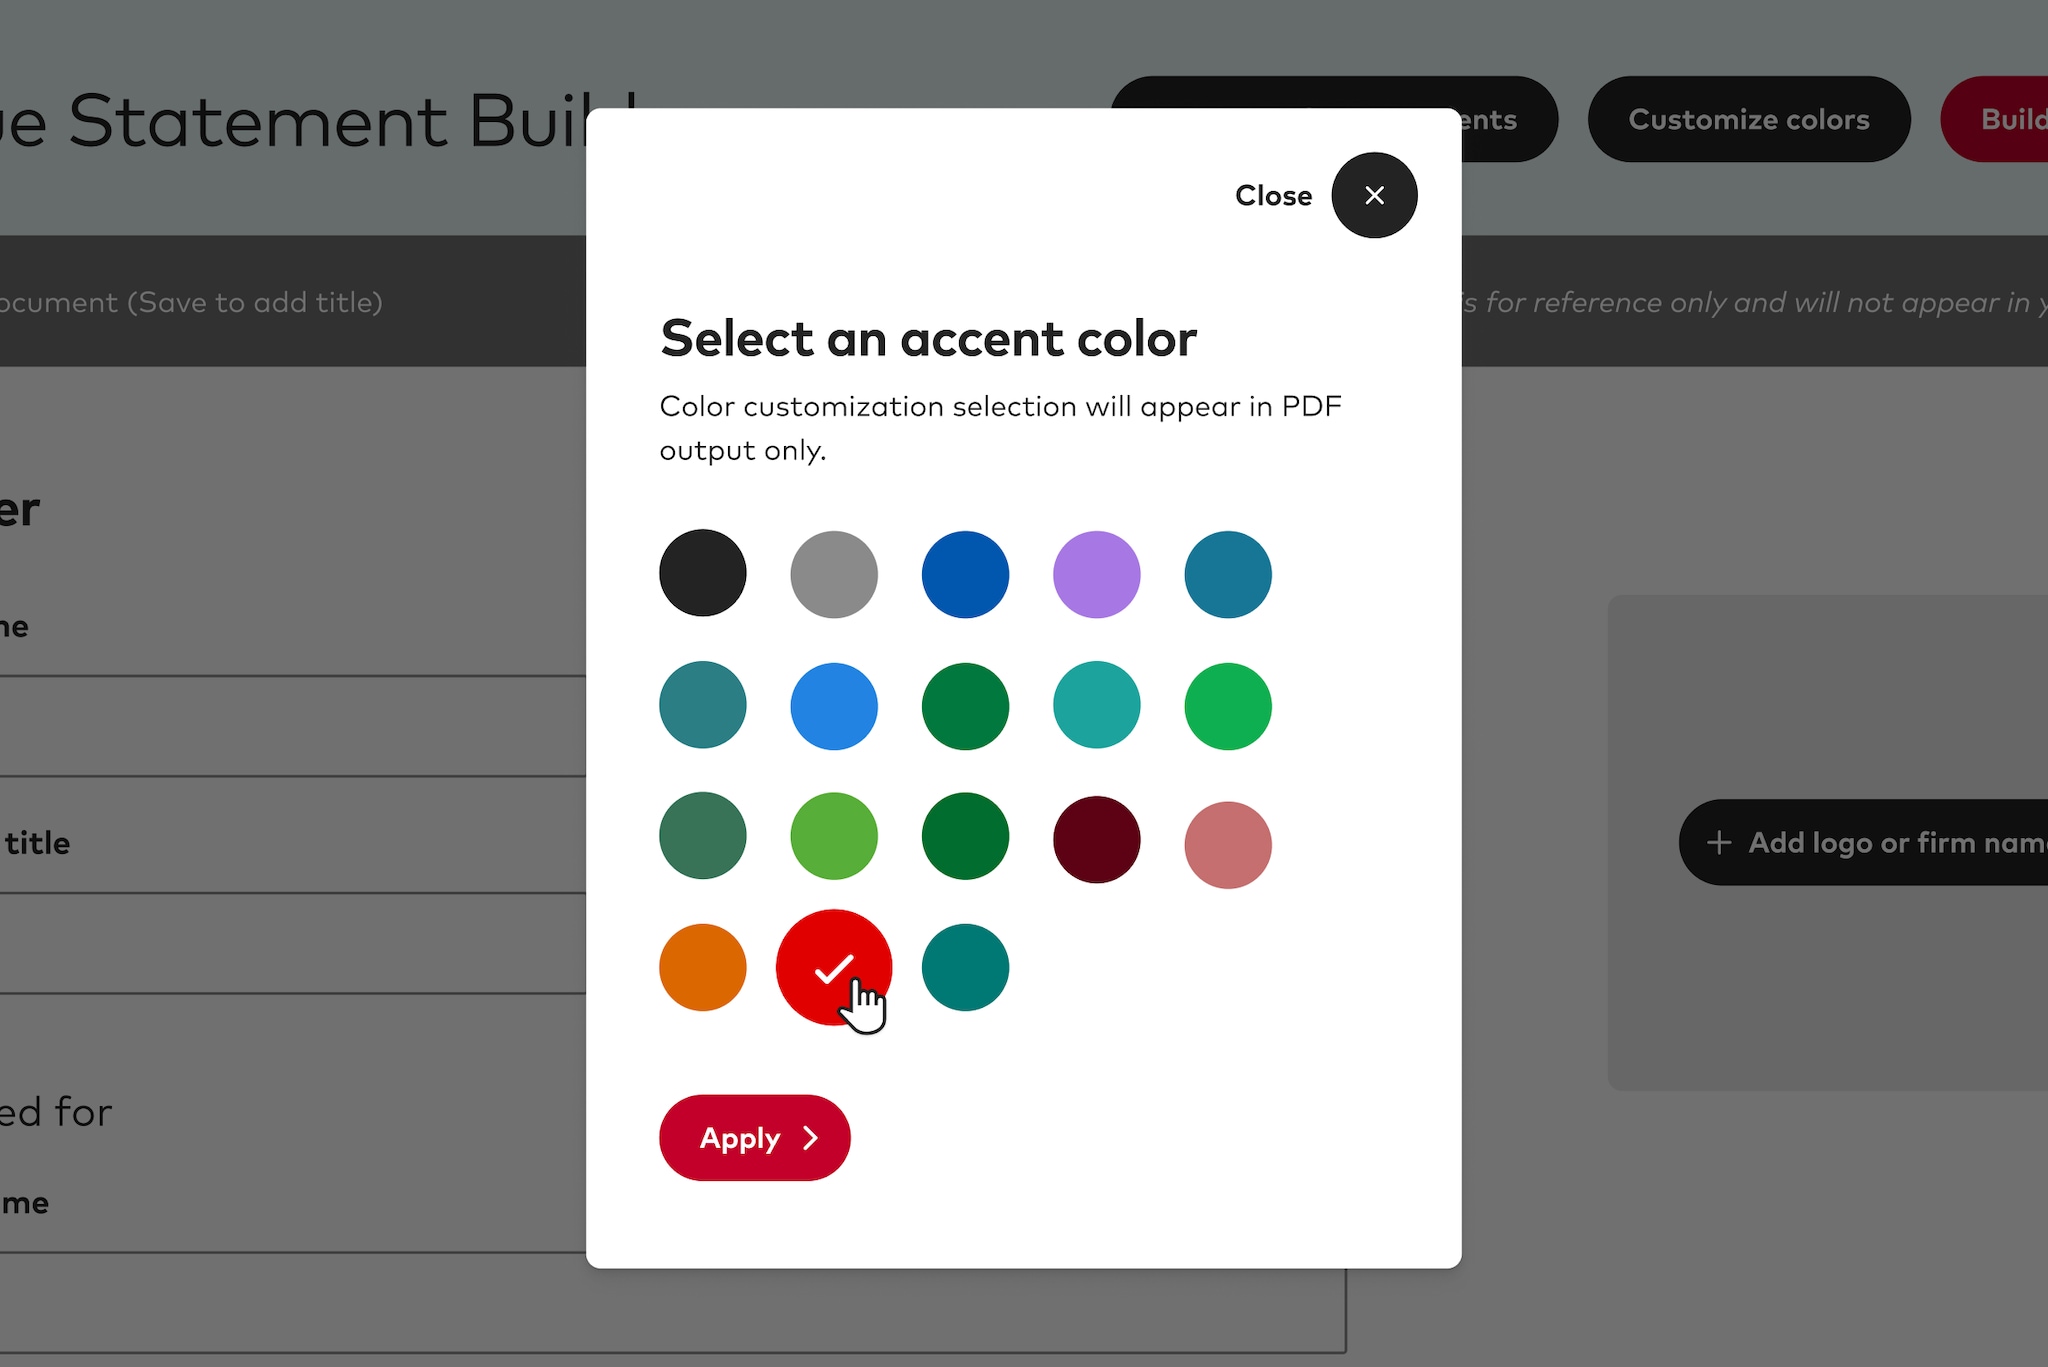Click the Apply button
Viewport: 2048px width, 1367px height.
pos(754,1137)
